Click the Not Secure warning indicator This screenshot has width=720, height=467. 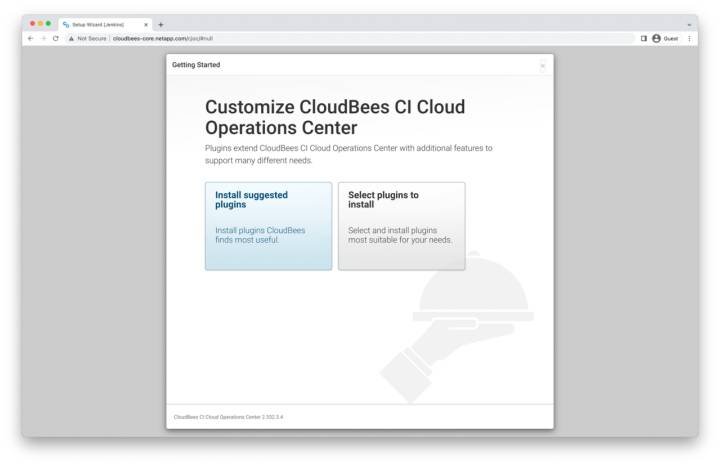(x=87, y=38)
